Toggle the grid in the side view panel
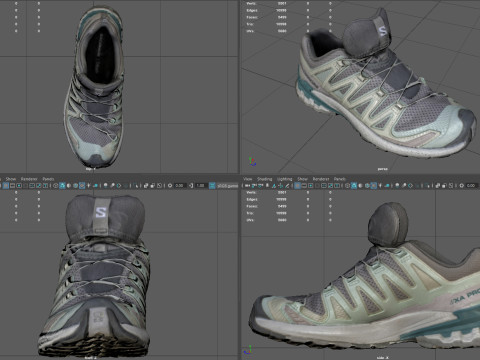The height and width of the screenshot is (360, 480). coord(297,186)
